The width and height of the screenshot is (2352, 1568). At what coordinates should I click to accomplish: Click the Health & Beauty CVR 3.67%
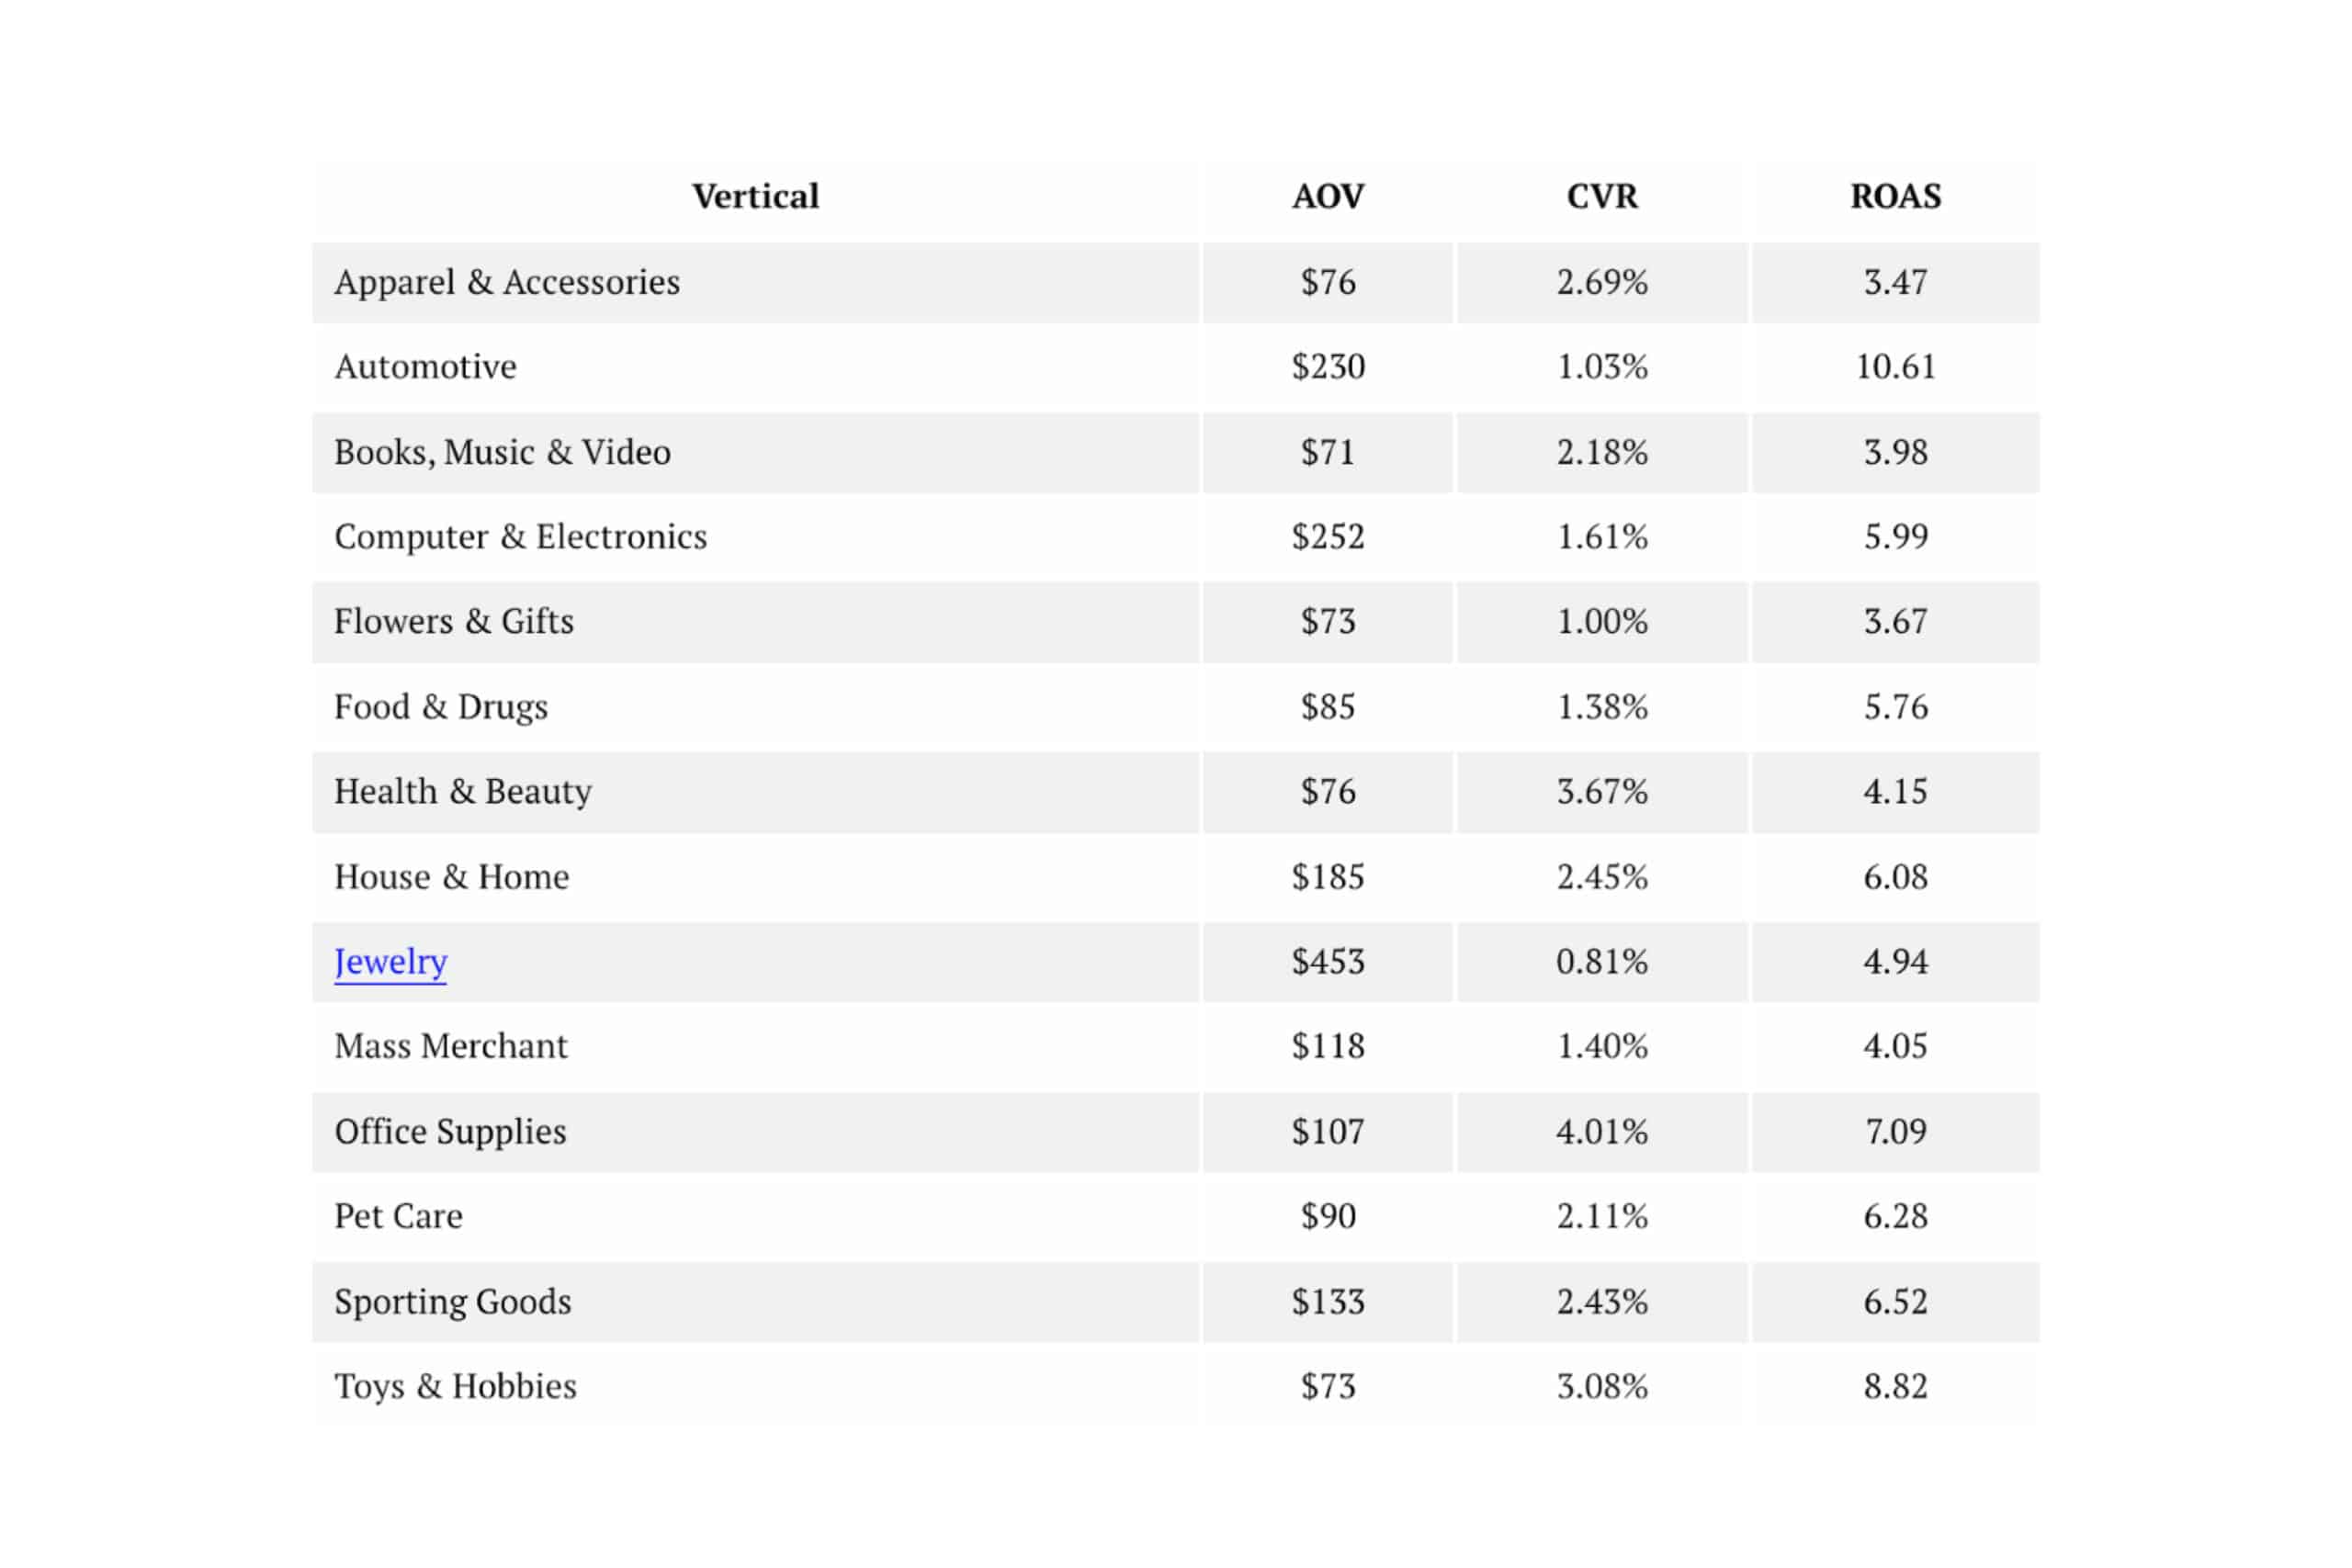pyautogui.click(x=1601, y=792)
